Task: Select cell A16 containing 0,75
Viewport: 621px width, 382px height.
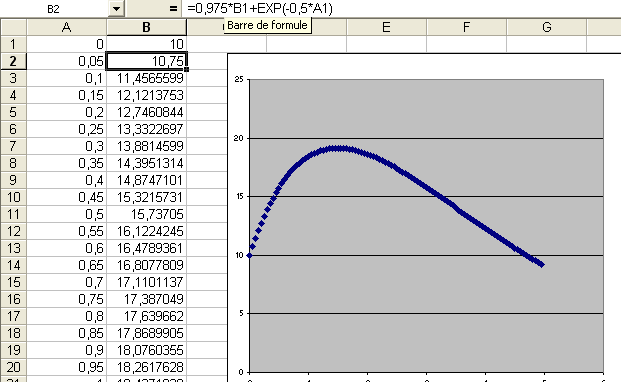Action: (67, 299)
